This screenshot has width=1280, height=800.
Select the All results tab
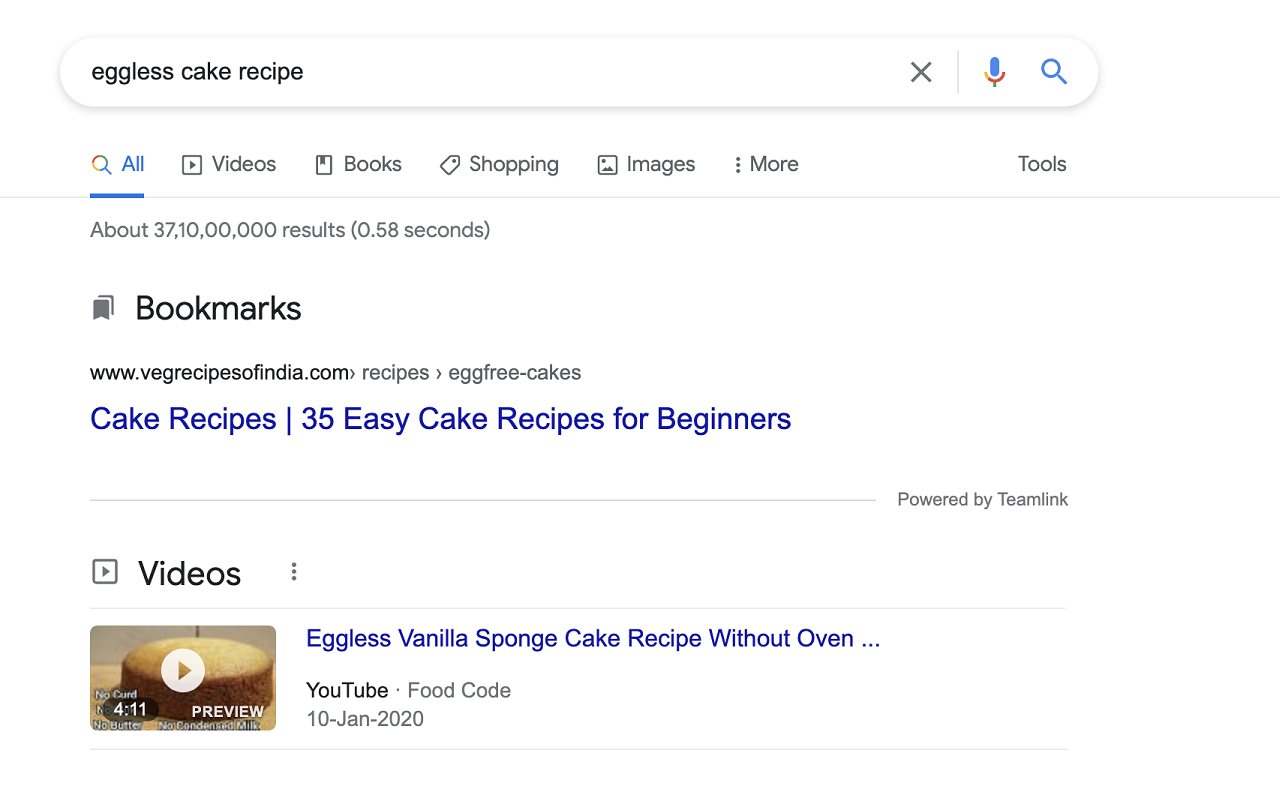tap(118, 165)
